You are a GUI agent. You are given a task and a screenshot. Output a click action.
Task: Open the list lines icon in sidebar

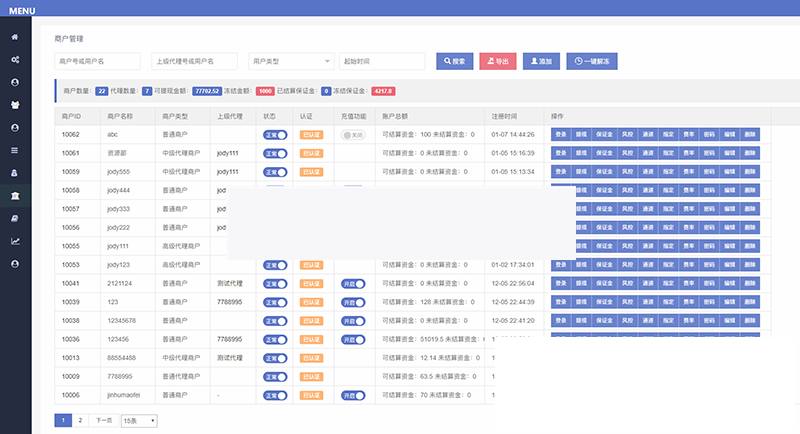pos(15,150)
